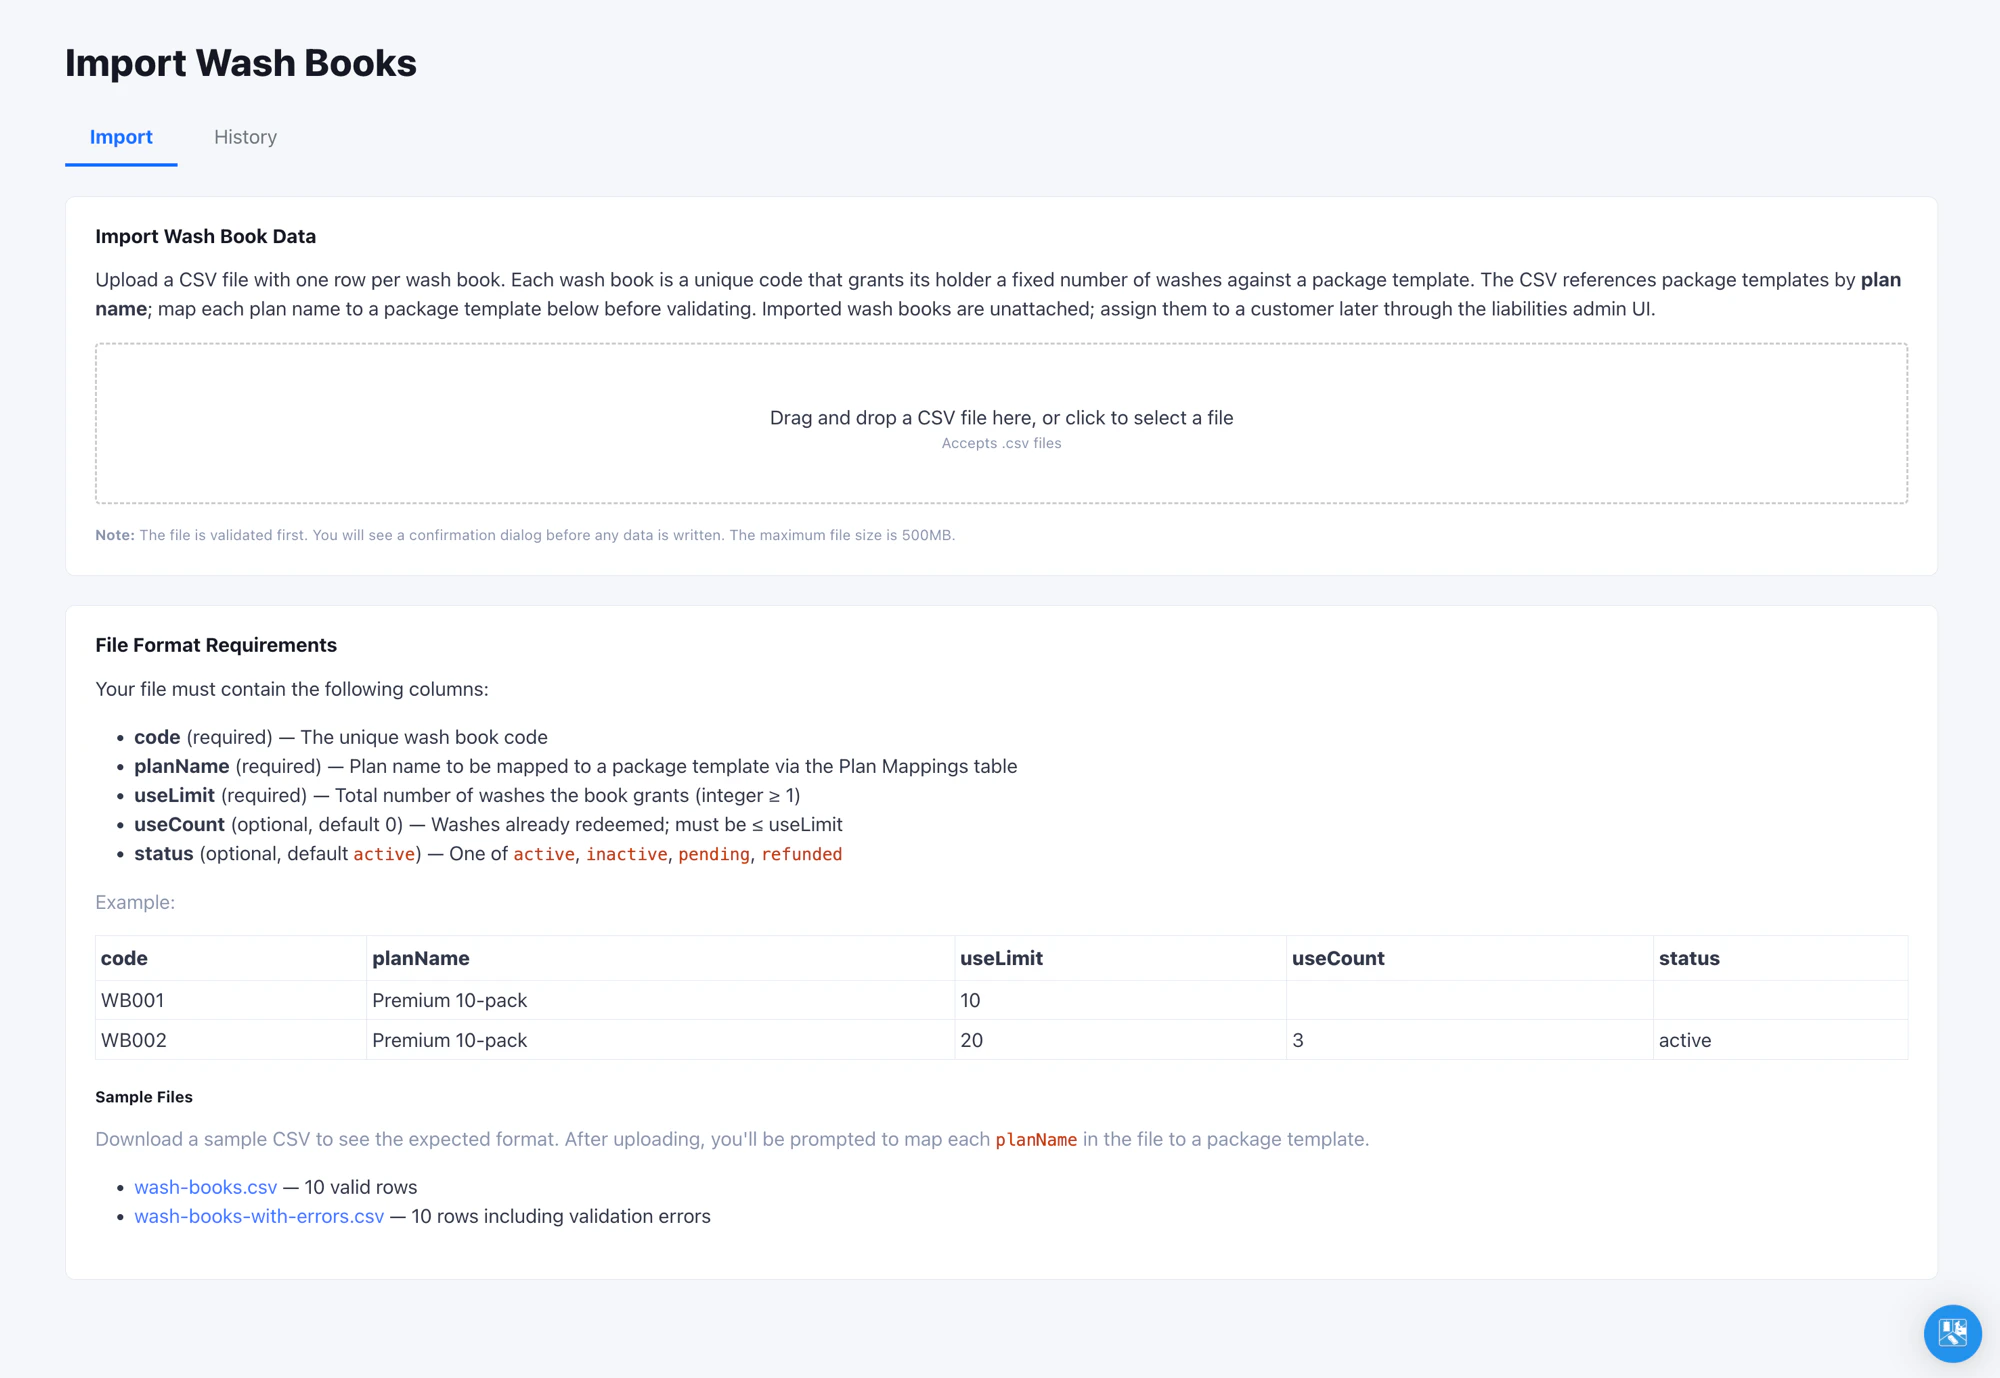
Task: Click the bold 'useLimit' bullet item
Action: click(x=174, y=795)
